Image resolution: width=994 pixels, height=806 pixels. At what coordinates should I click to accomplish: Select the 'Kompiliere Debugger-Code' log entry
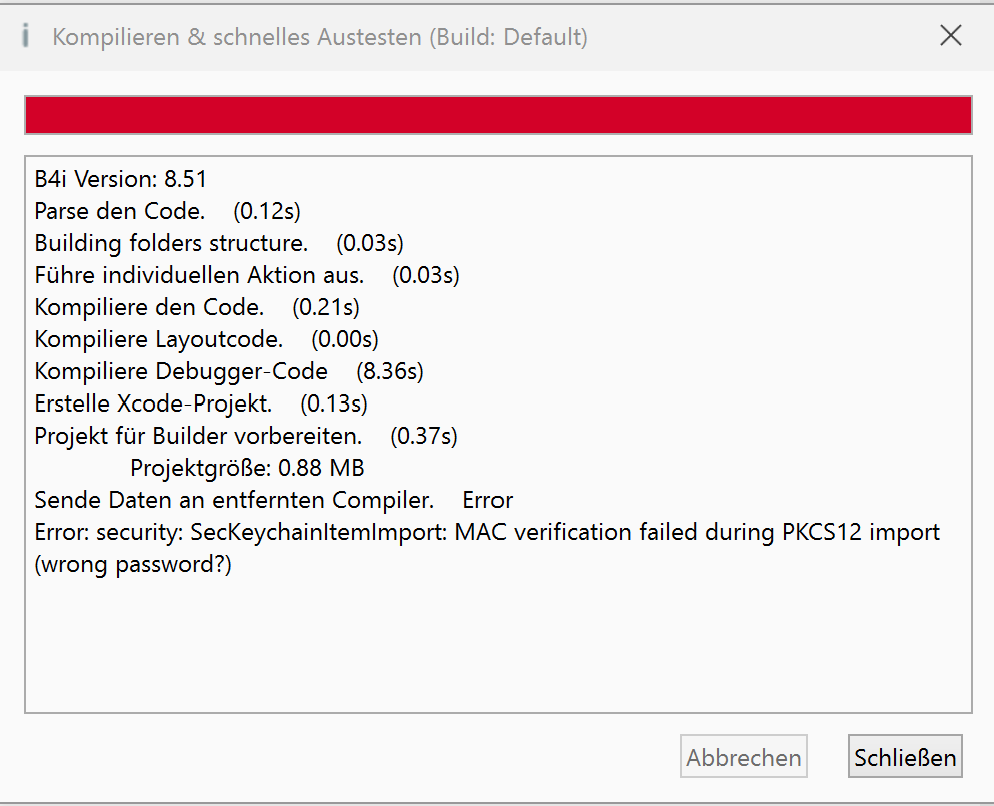(x=181, y=371)
